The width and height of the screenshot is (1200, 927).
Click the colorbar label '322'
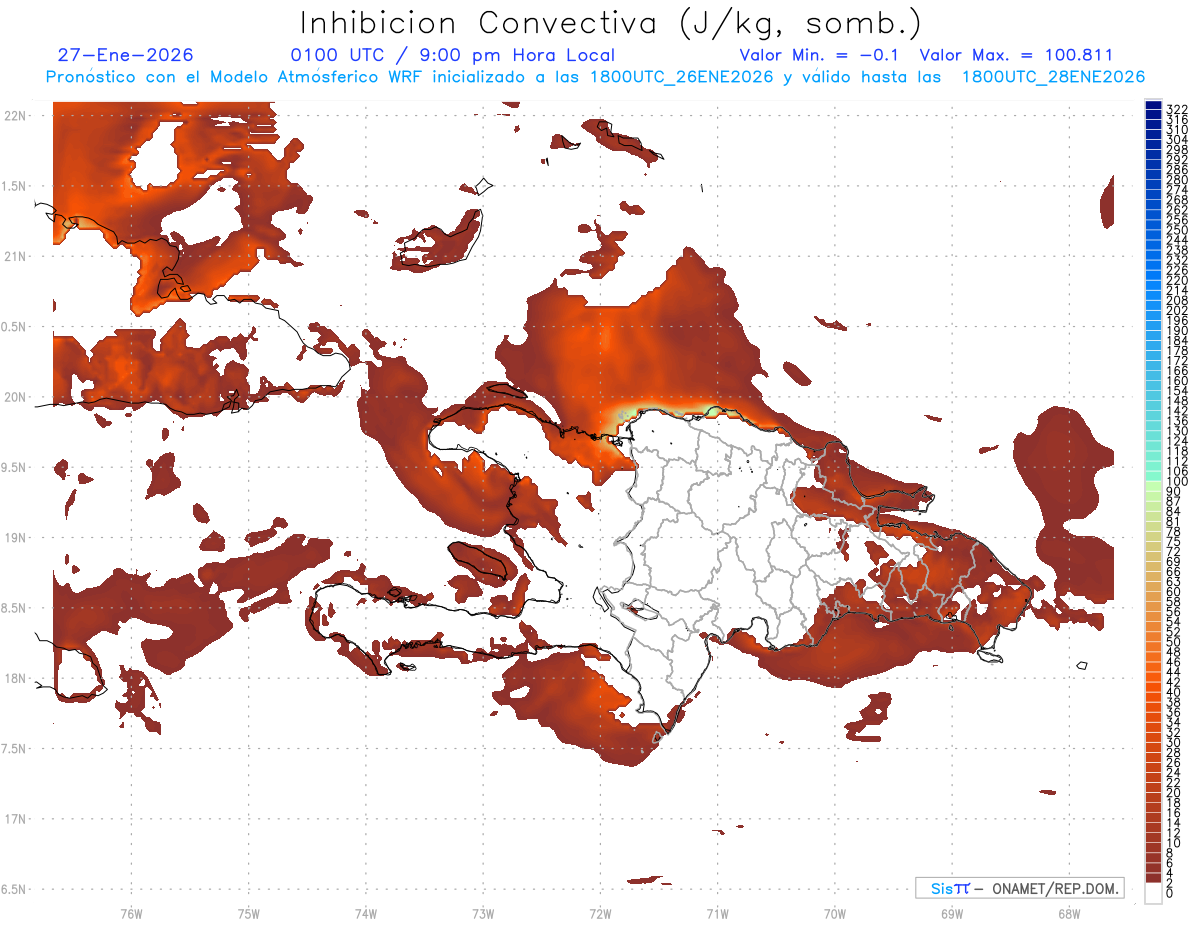1177,108
